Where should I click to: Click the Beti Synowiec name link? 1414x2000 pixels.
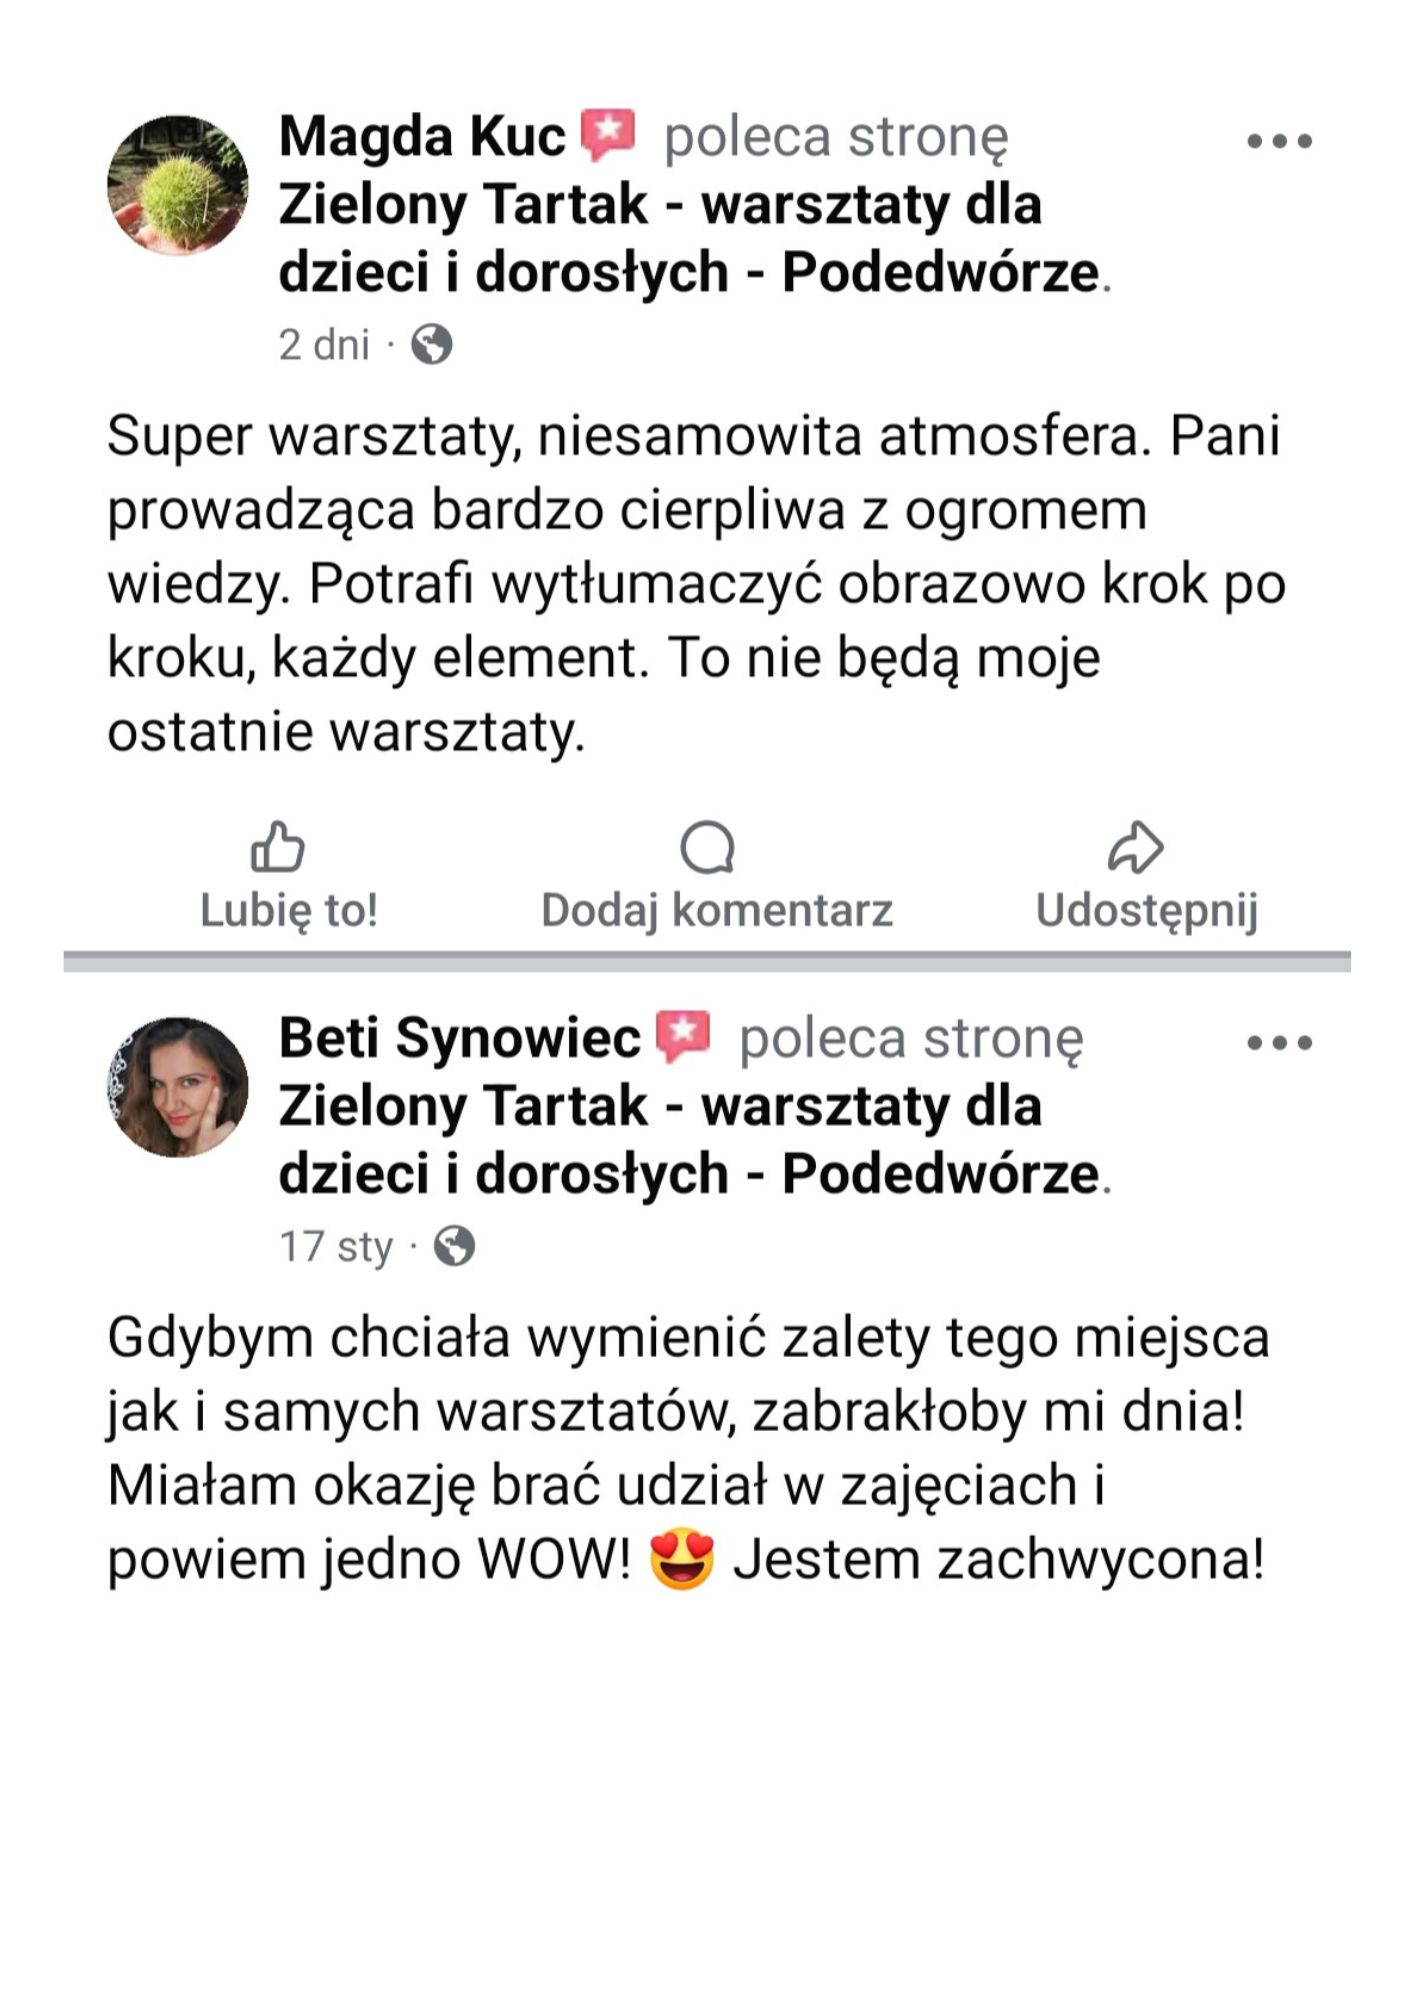click(x=459, y=1038)
